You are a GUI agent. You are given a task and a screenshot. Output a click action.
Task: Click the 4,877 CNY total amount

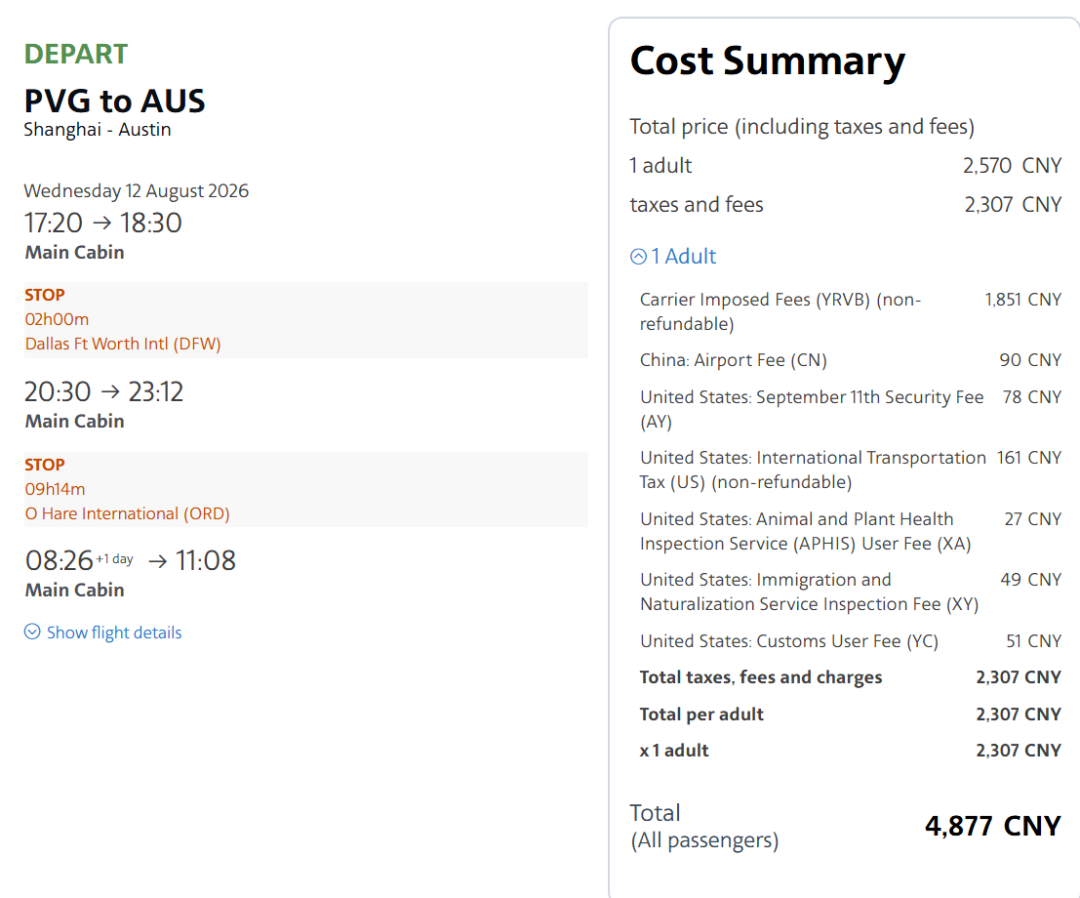(992, 826)
